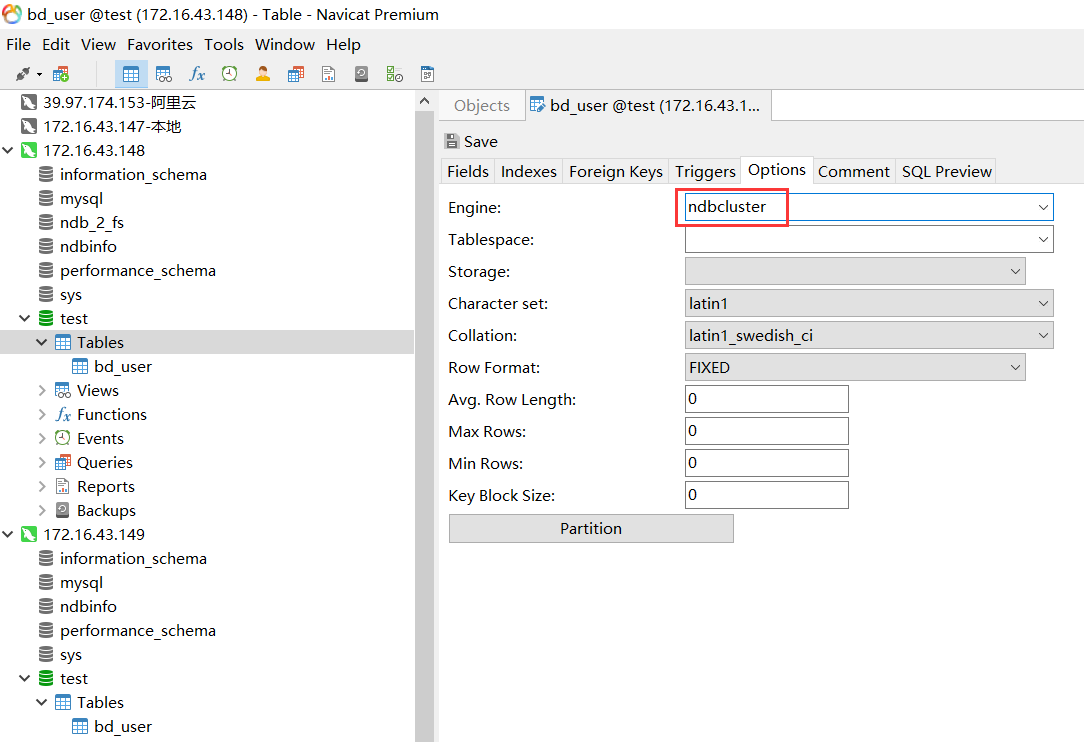Select the Query toolbar icon
The image size is (1084, 742).
point(296,74)
